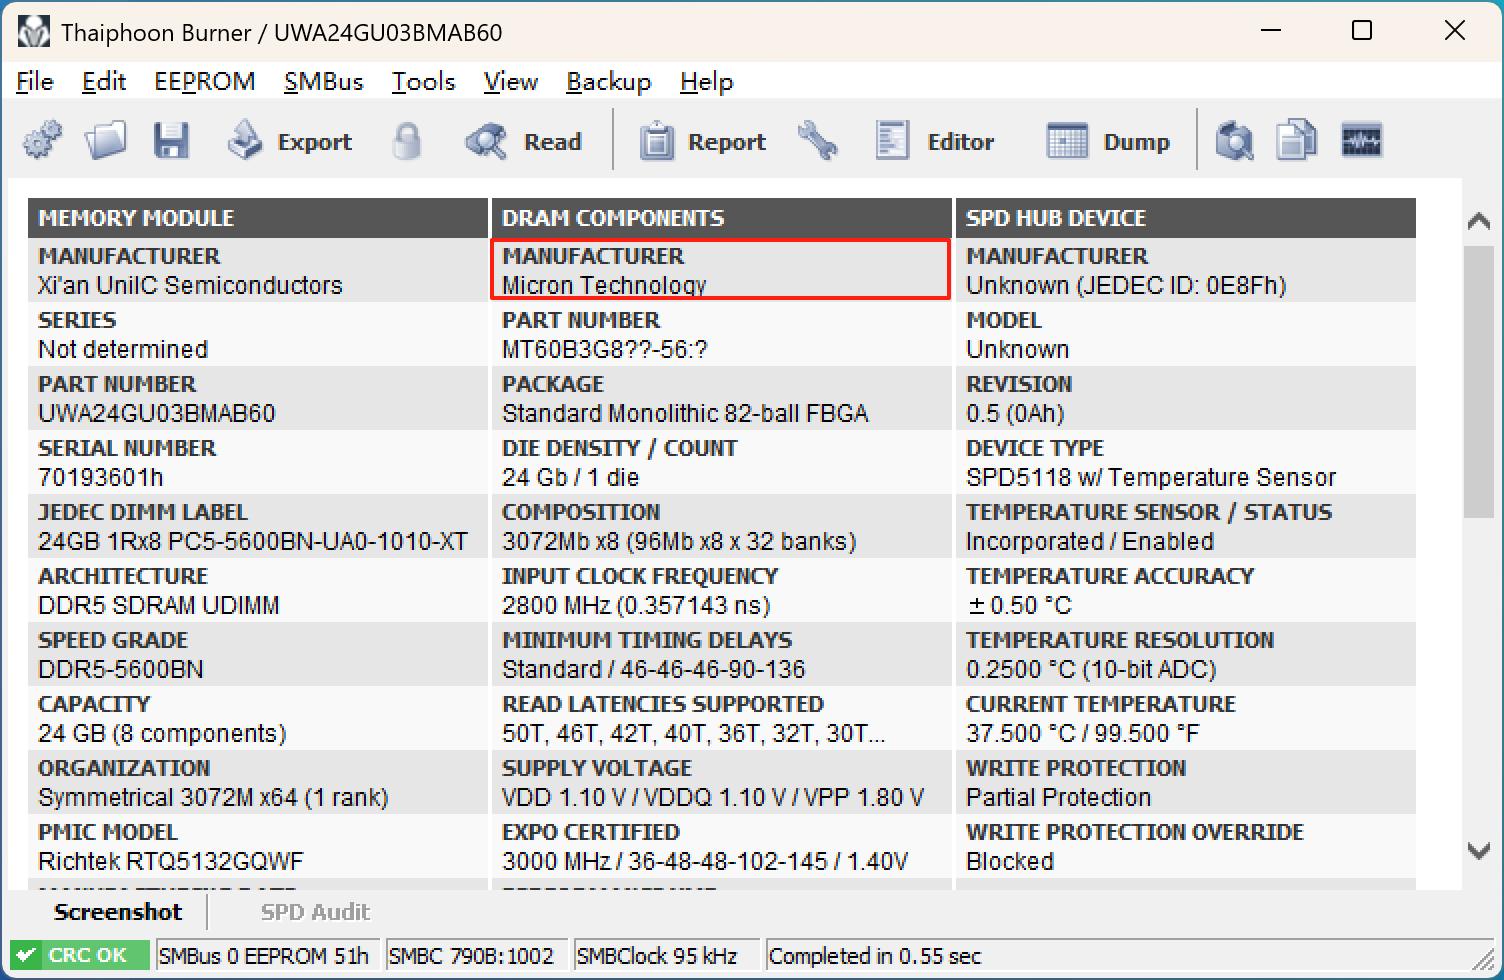Open the Backup menu

(609, 82)
